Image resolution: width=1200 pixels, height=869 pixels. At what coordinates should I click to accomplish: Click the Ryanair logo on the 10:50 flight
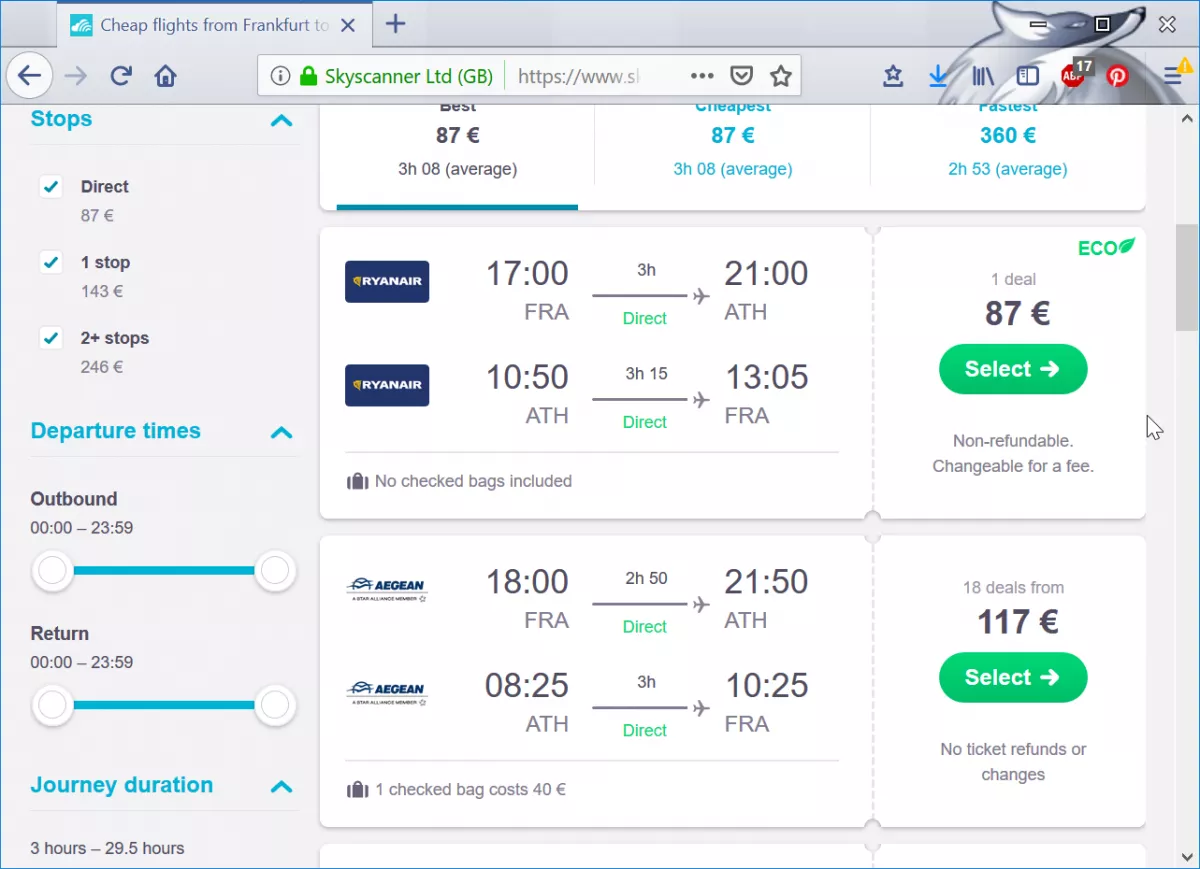[x=387, y=385]
